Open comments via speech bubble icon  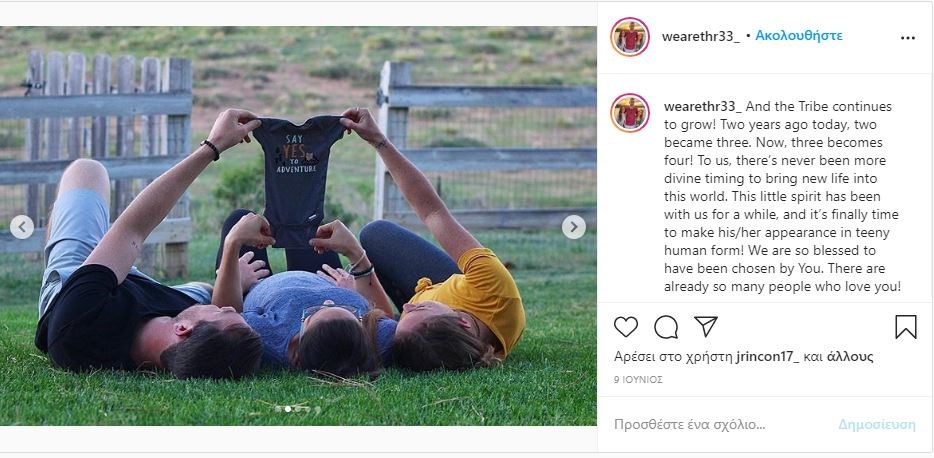[666, 327]
